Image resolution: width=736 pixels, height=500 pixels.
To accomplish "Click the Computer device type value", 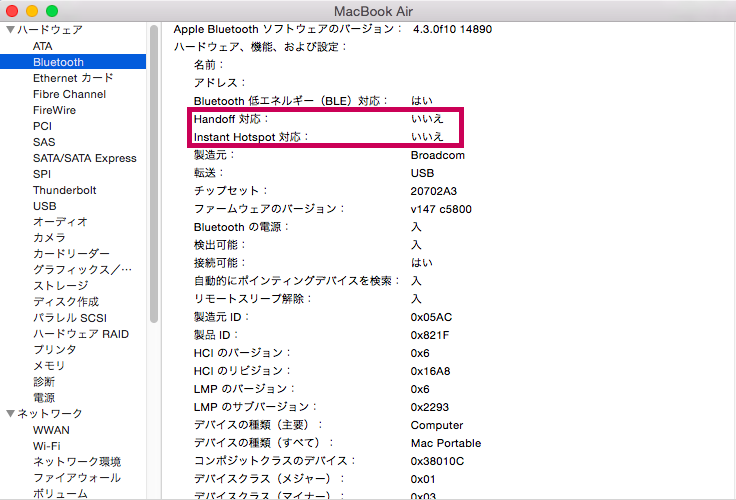I will (437, 425).
